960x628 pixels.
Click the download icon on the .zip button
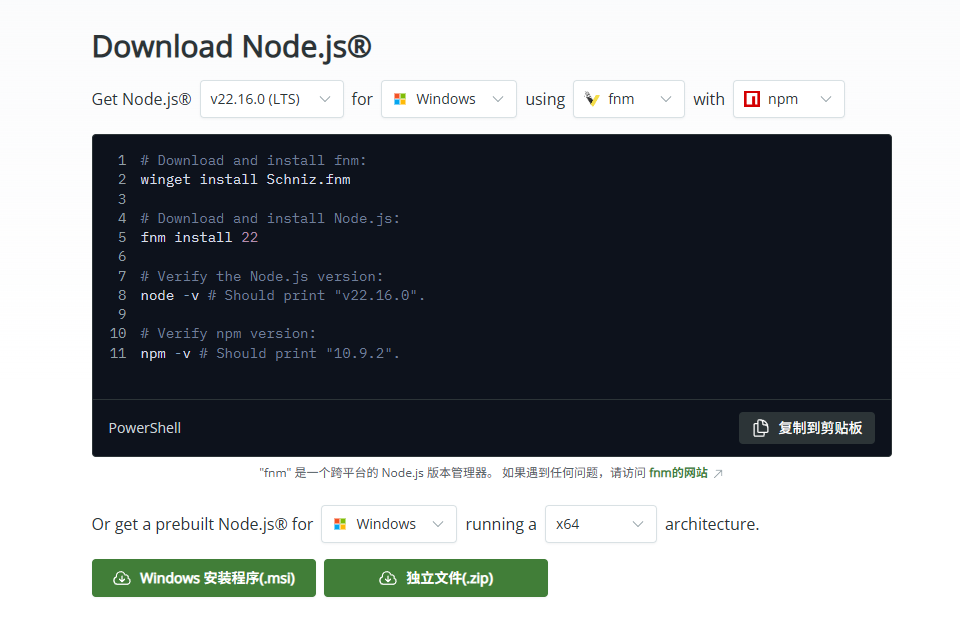tap(388, 578)
